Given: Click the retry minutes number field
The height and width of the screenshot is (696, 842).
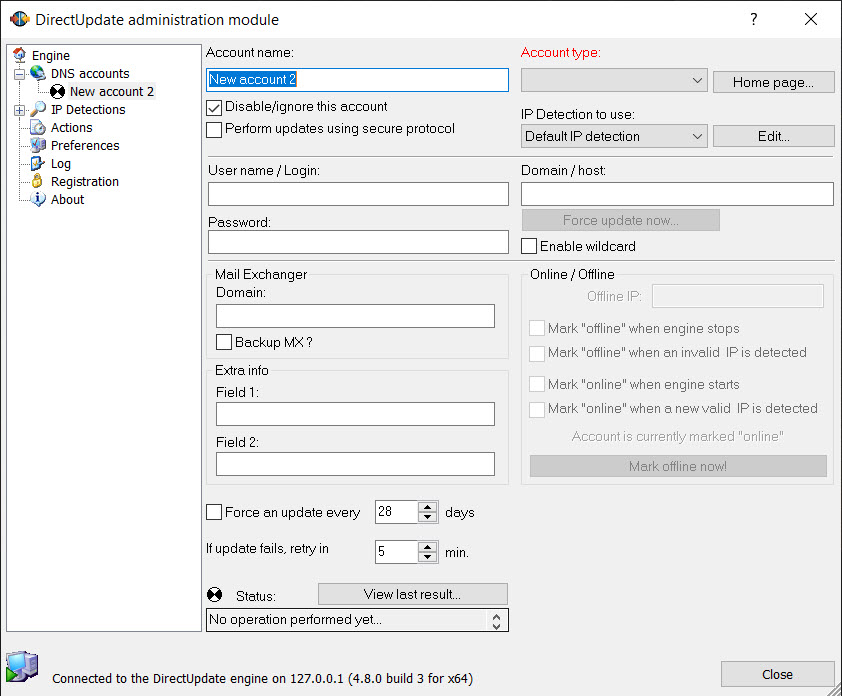Looking at the screenshot, I should pos(396,552).
